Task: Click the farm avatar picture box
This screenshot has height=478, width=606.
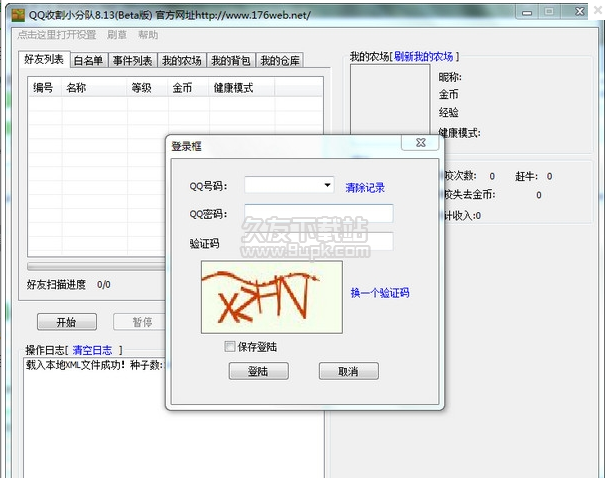Action: pyautogui.click(x=390, y=100)
